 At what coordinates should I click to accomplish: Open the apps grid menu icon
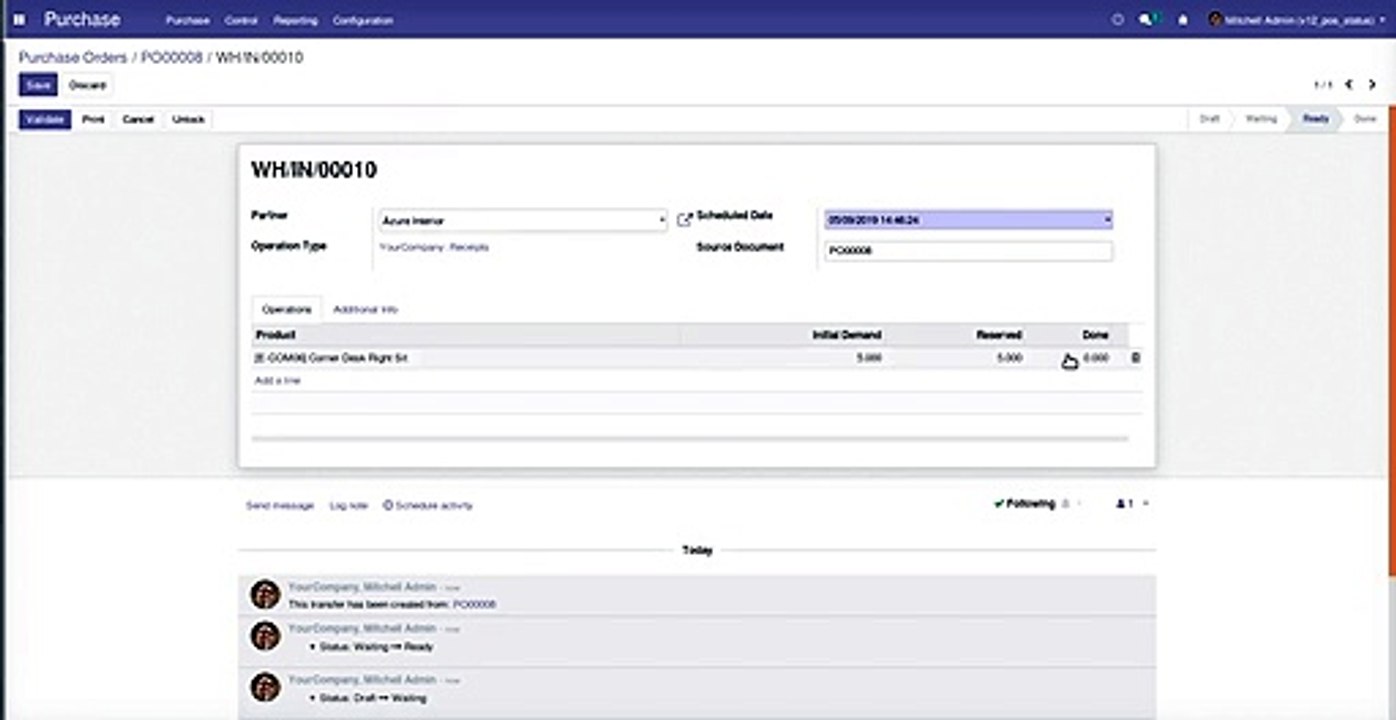coord(19,19)
